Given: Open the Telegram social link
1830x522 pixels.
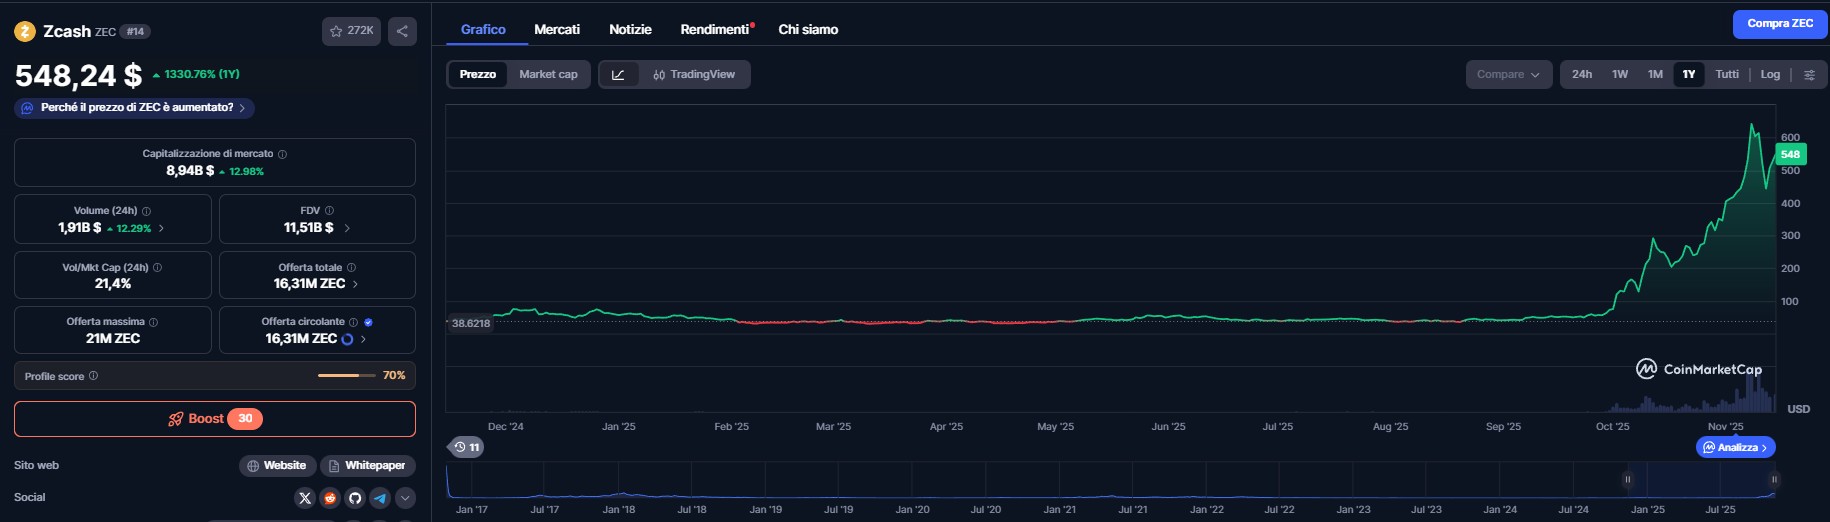Looking at the screenshot, I should [x=380, y=498].
